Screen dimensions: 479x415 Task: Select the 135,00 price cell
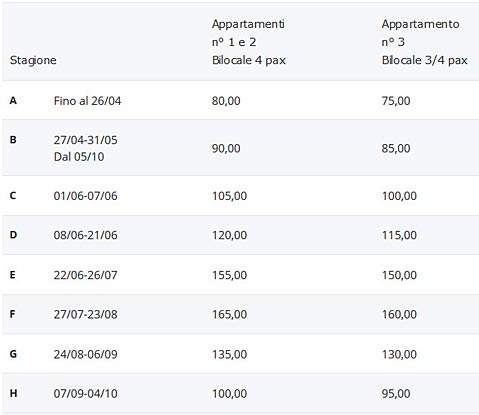(229, 354)
